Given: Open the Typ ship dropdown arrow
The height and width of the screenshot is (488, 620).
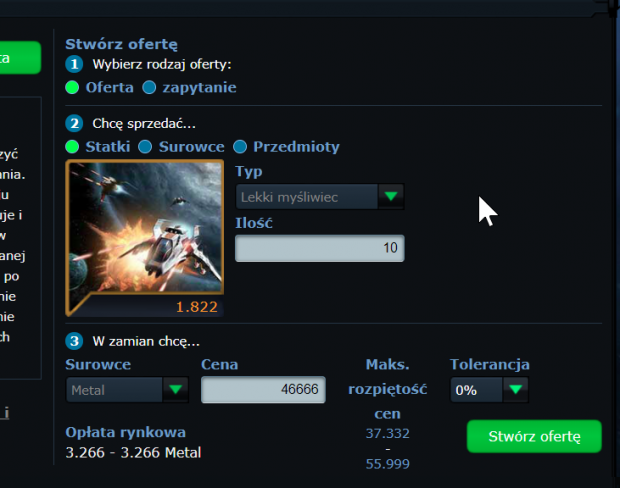Looking at the screenshot, I should coord(391,196).
